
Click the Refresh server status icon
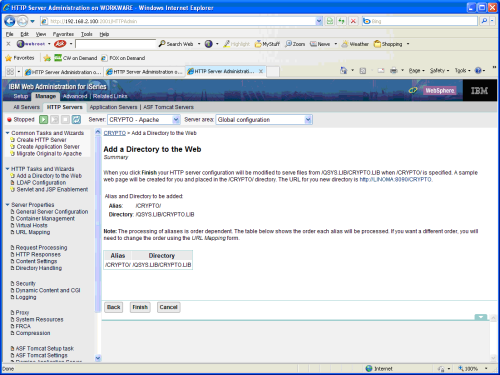(76, 119)
